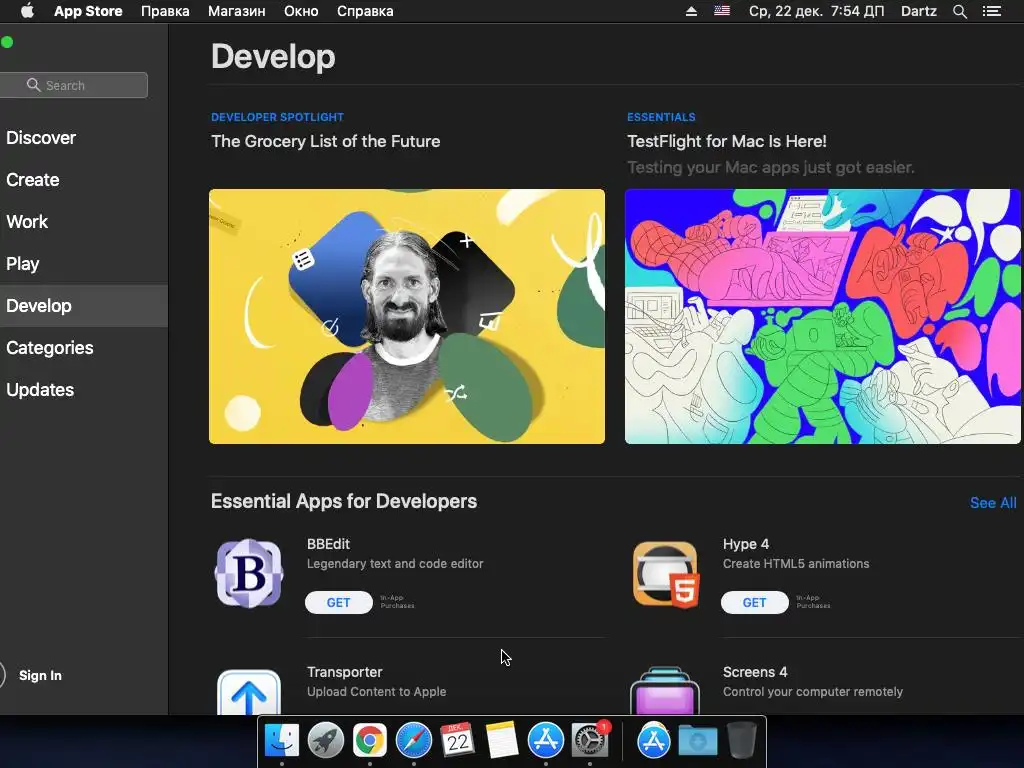This screenshot has height=768, width=1024.
Task: Open Finder from the Dock
Action: point(281,740)
